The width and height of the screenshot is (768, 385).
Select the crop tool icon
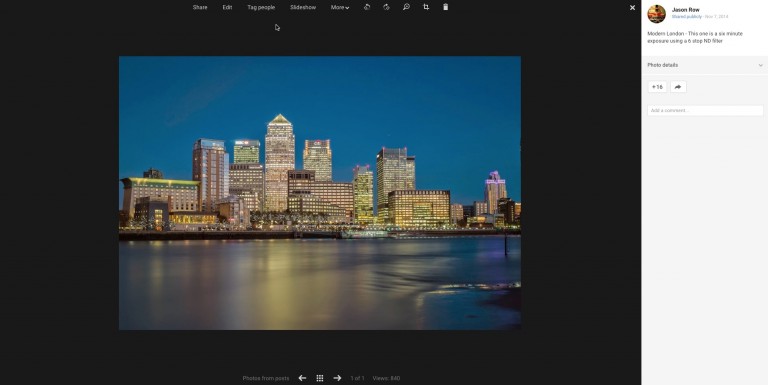pos(426,7)
